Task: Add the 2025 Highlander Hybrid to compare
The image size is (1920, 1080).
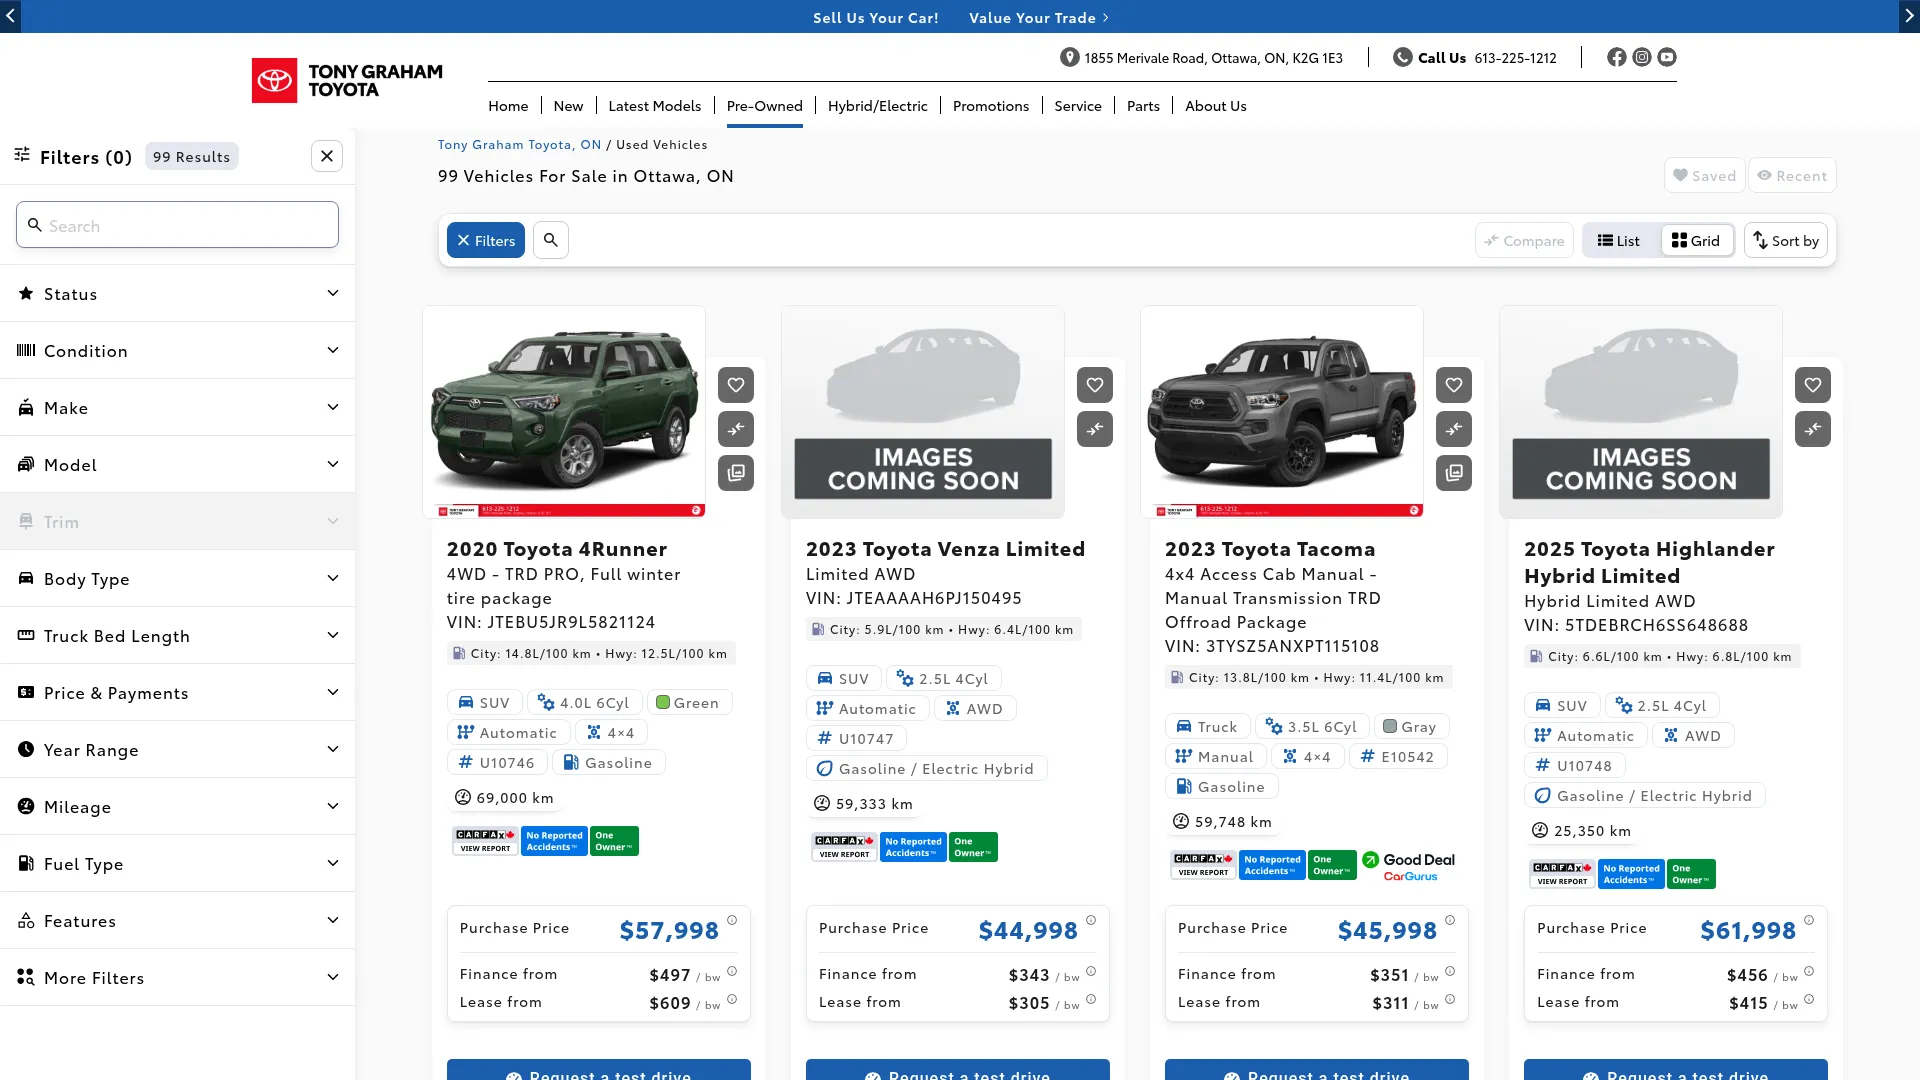Action: click(1813, 429)
